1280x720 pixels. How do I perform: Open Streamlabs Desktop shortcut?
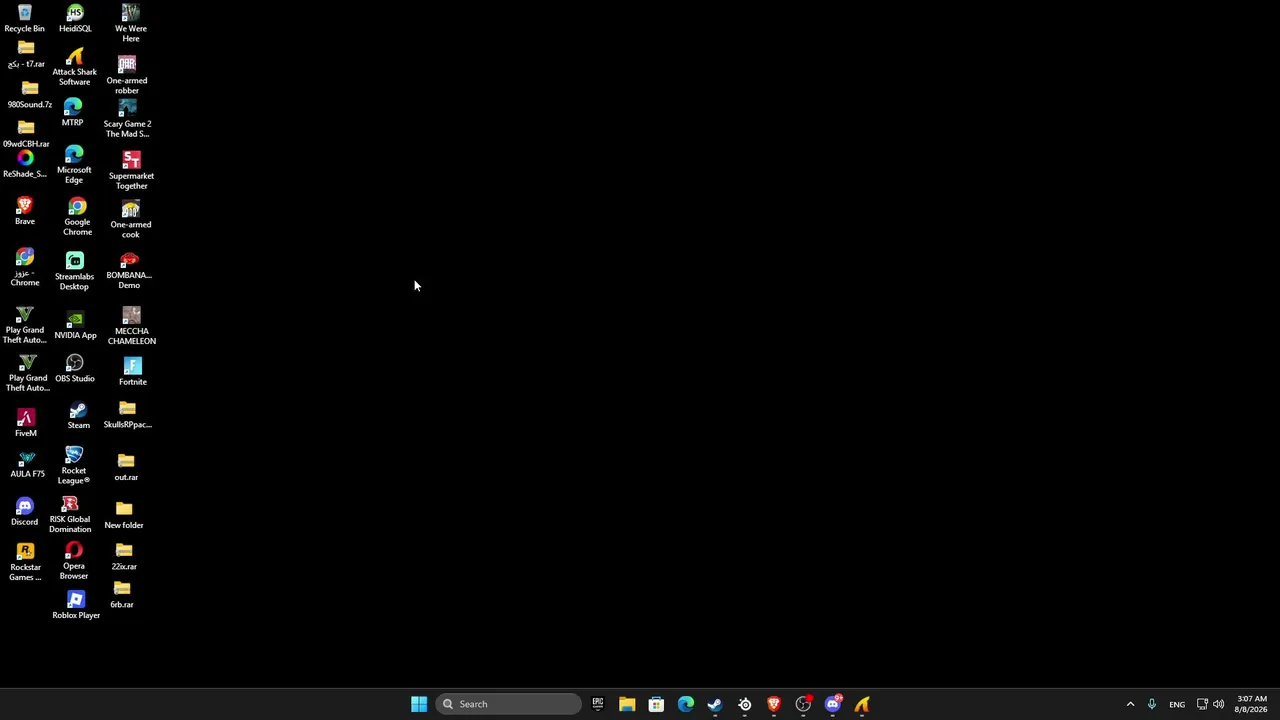point(74,271)
